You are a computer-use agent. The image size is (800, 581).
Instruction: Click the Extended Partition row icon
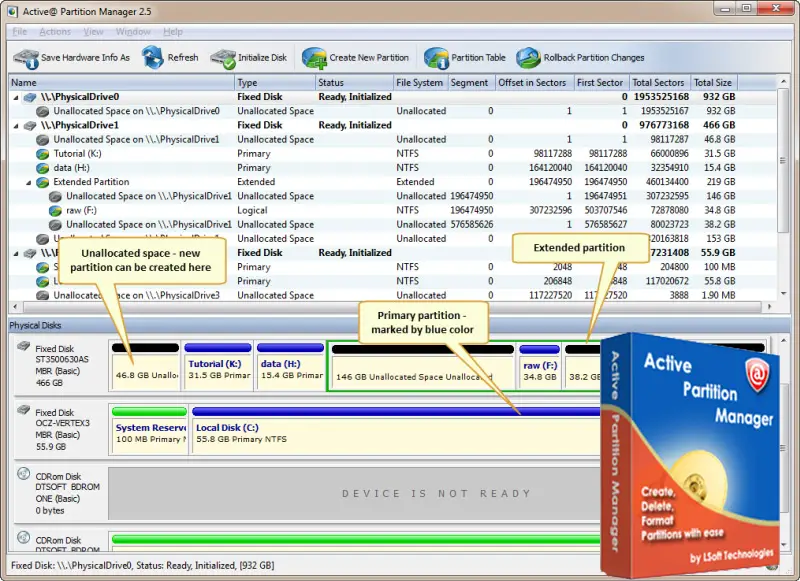point(43,182)
